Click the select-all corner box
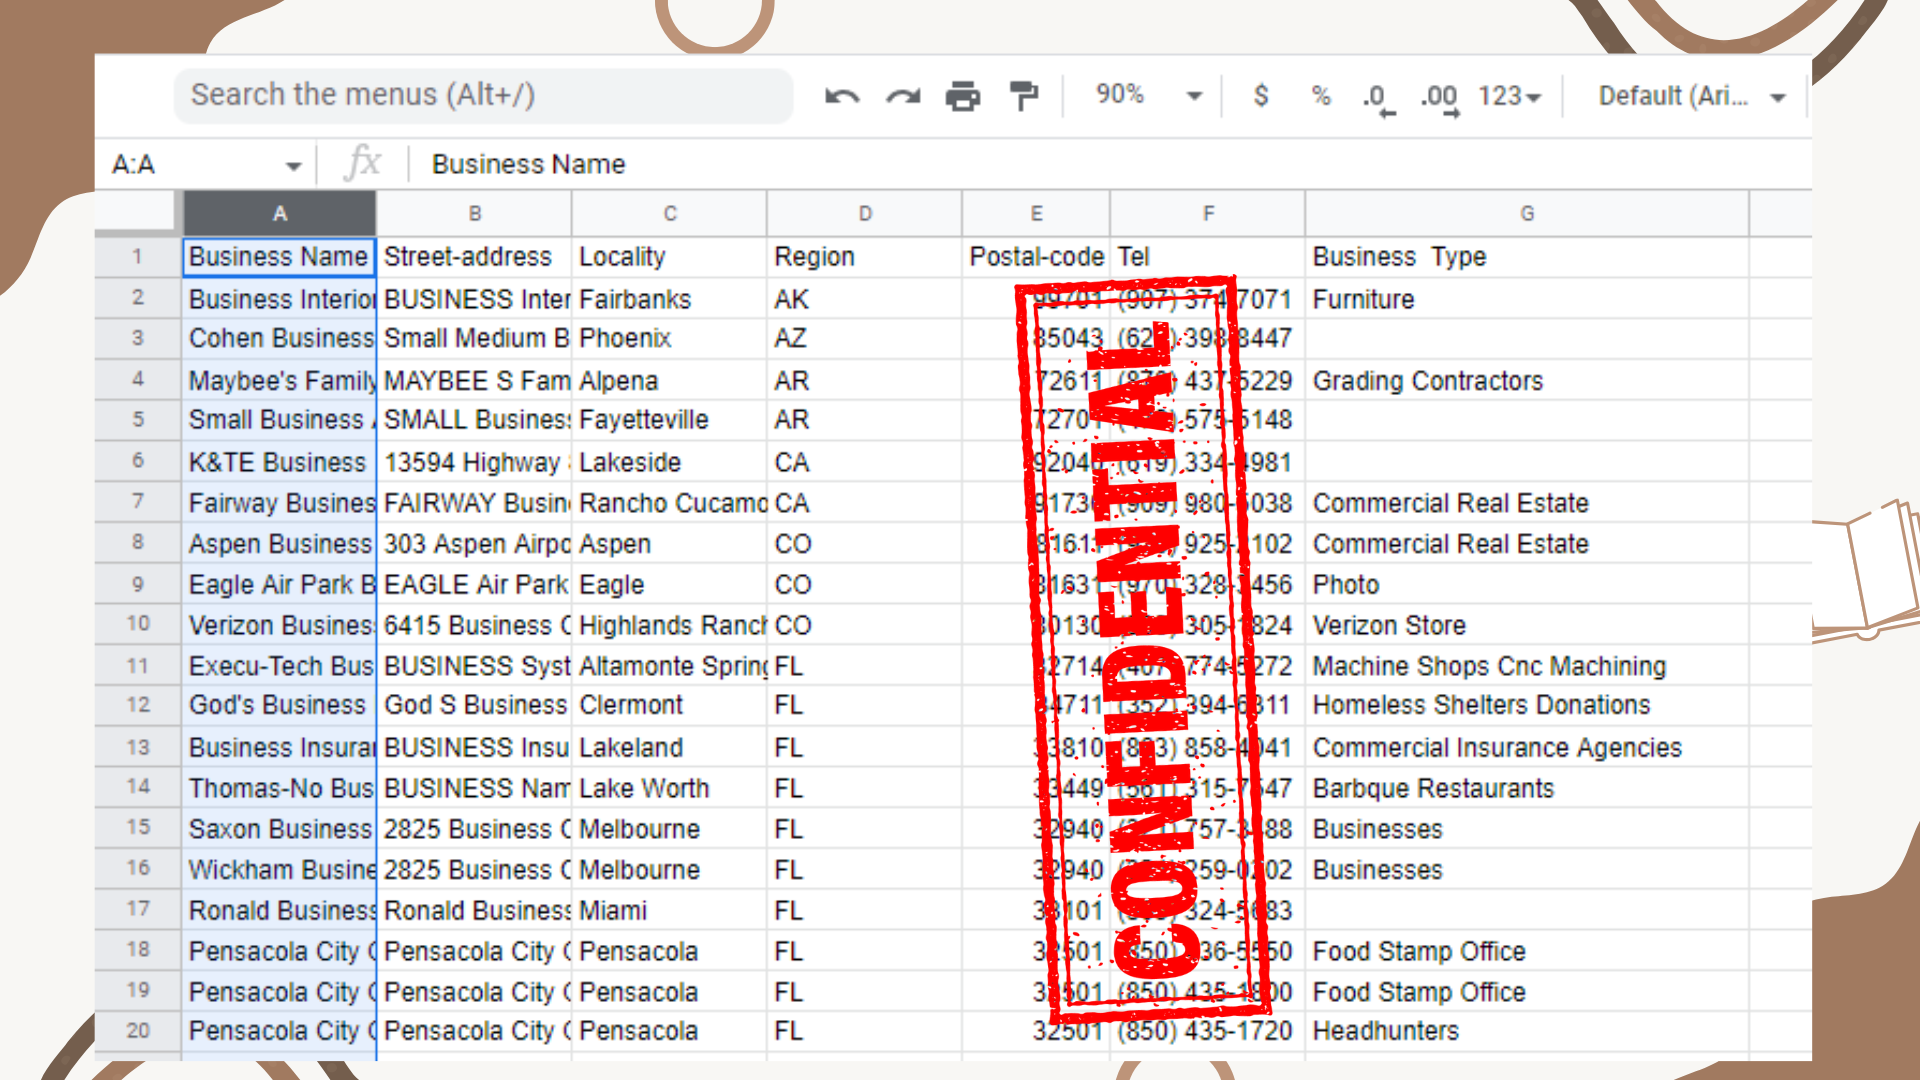The image size is (1920, 1080). coord(138,214)
